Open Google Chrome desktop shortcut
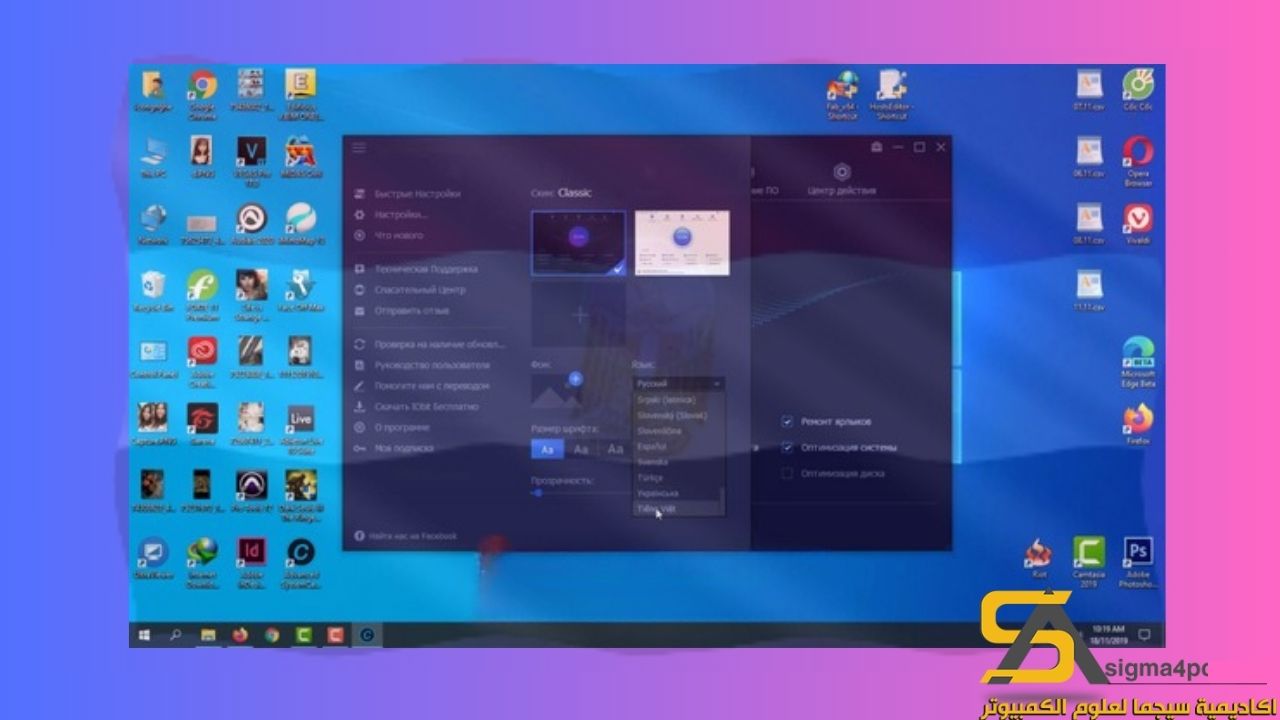Screen dimensions: 1280x720 [x=202, y=94]
